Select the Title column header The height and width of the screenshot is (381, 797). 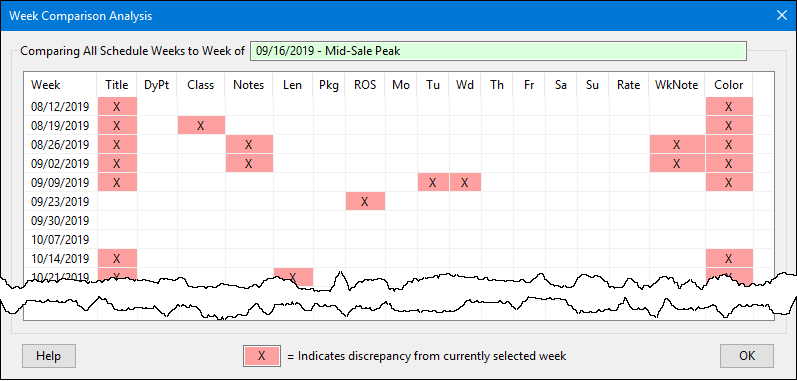tap(116, 85)
